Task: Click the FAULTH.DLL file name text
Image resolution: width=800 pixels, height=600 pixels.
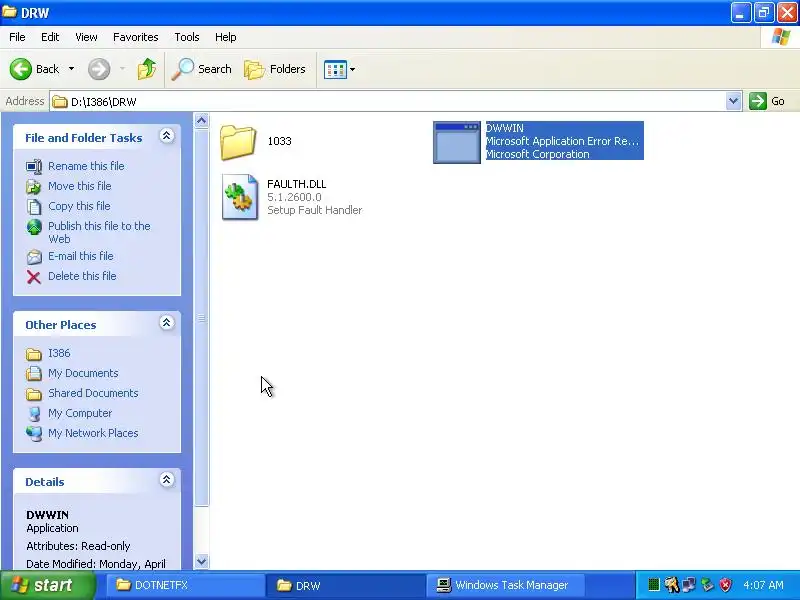Action: point(296,184)
